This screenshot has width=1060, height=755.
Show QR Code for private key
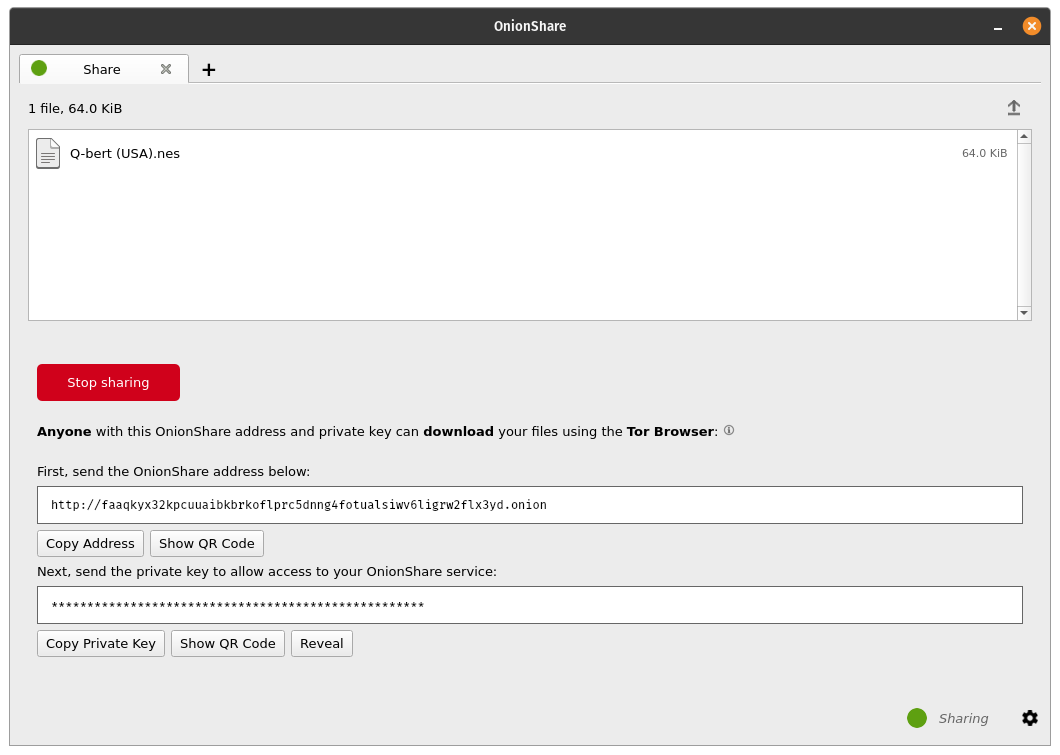click(228, 644)
